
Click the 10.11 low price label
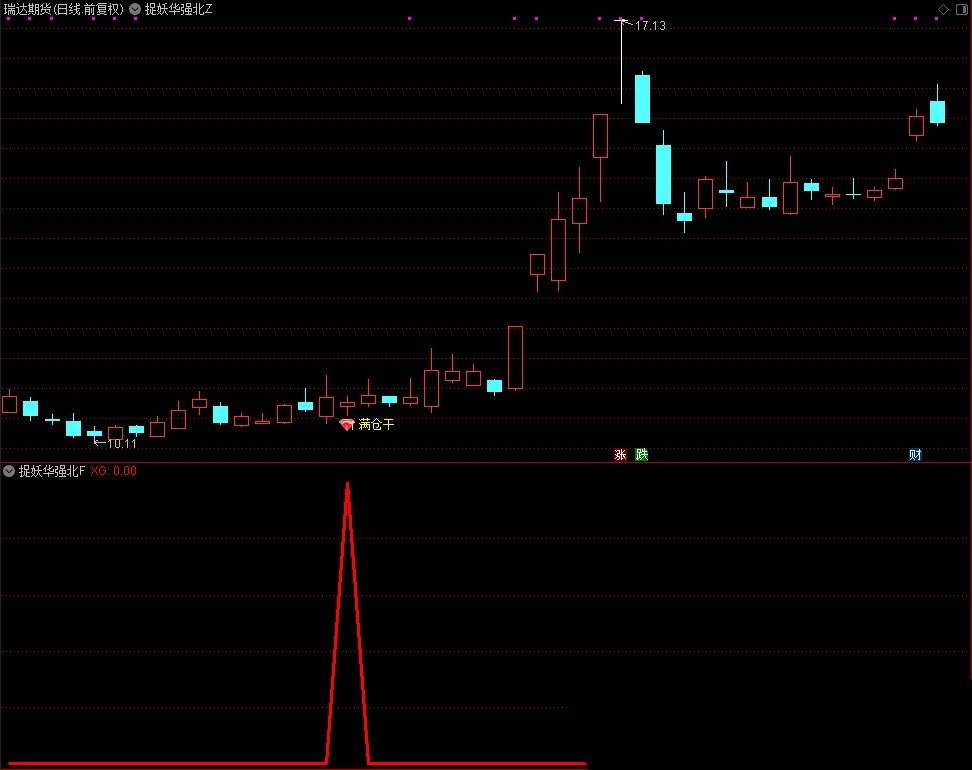(x=121, y=444)
